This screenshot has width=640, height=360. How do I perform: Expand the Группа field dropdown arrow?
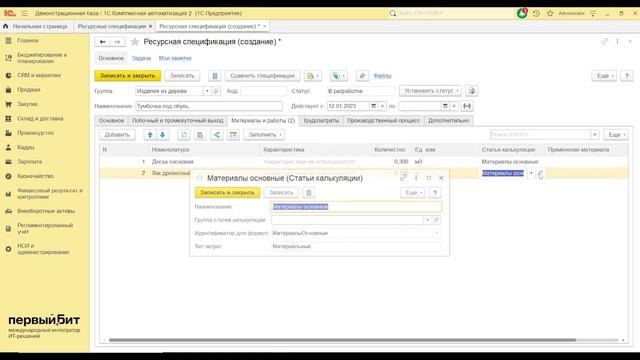pos(207,91)
